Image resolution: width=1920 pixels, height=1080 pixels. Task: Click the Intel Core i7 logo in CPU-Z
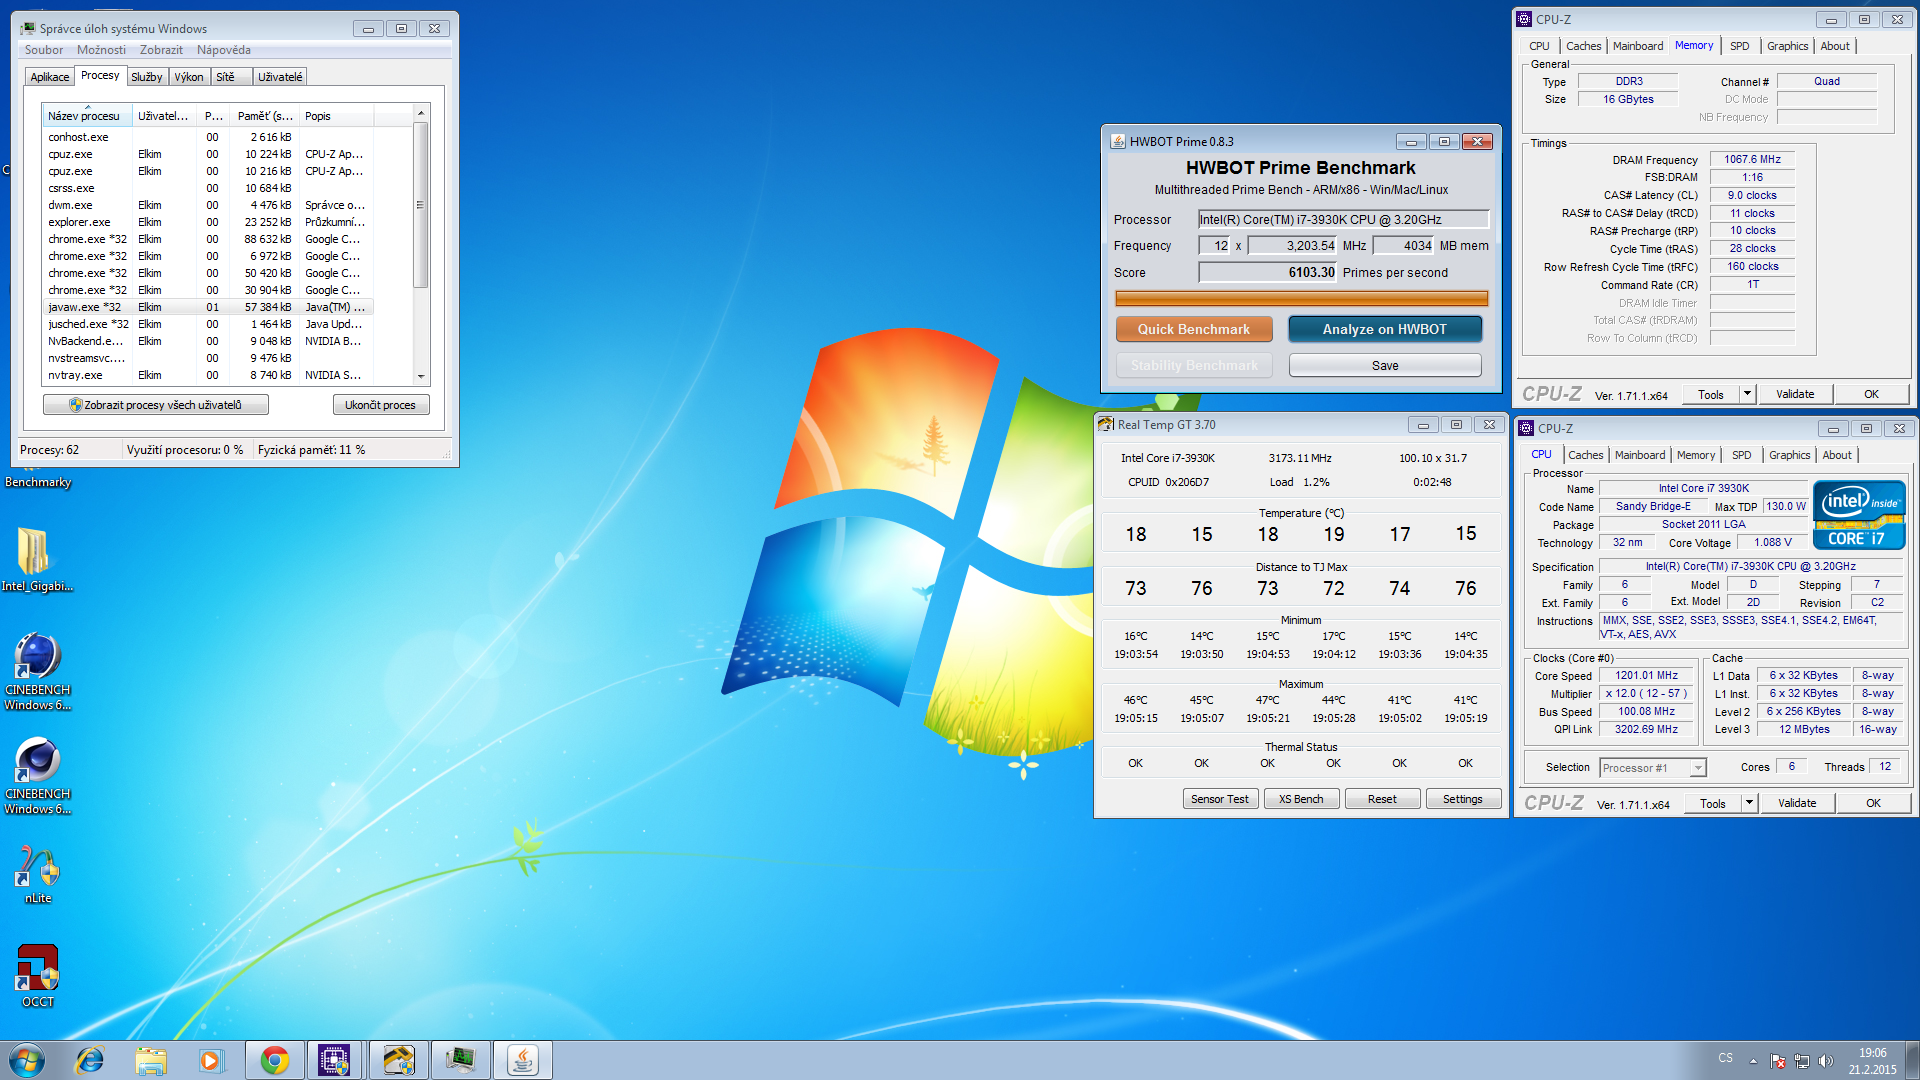(x=1860, y=515)
